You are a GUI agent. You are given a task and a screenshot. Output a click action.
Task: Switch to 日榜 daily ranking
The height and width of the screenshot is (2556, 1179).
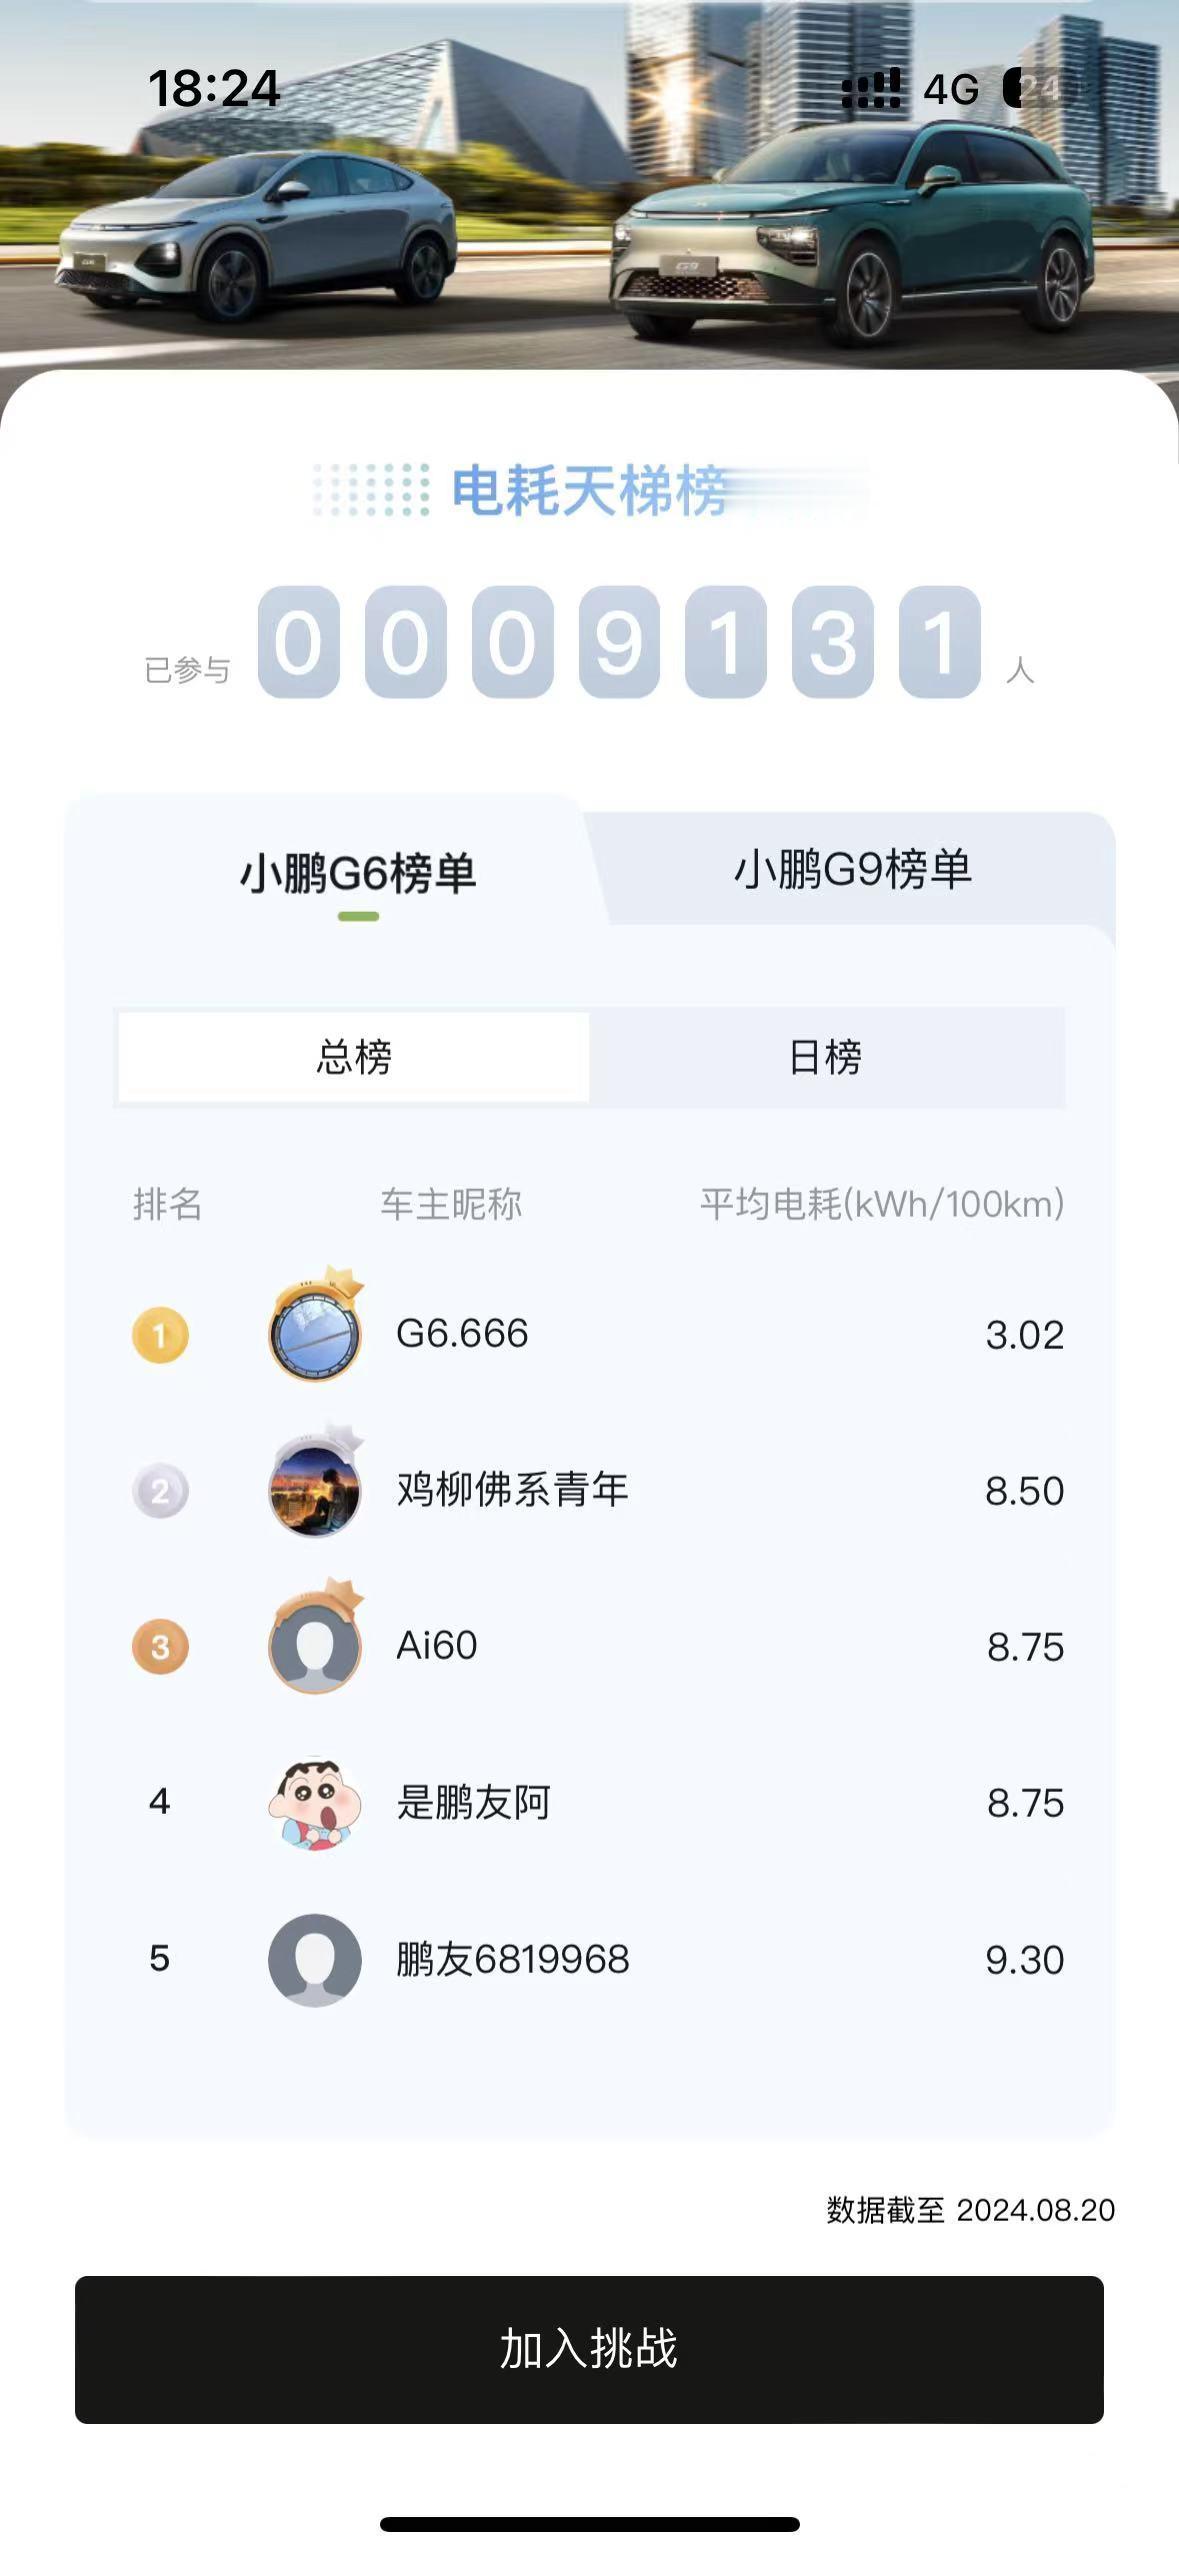point(826,1057)
